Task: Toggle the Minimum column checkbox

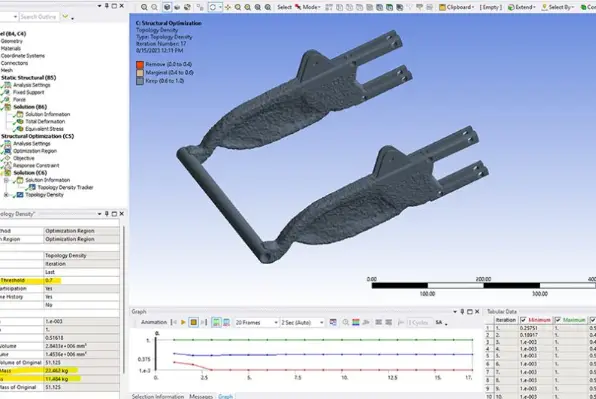Action: (523, 320)
